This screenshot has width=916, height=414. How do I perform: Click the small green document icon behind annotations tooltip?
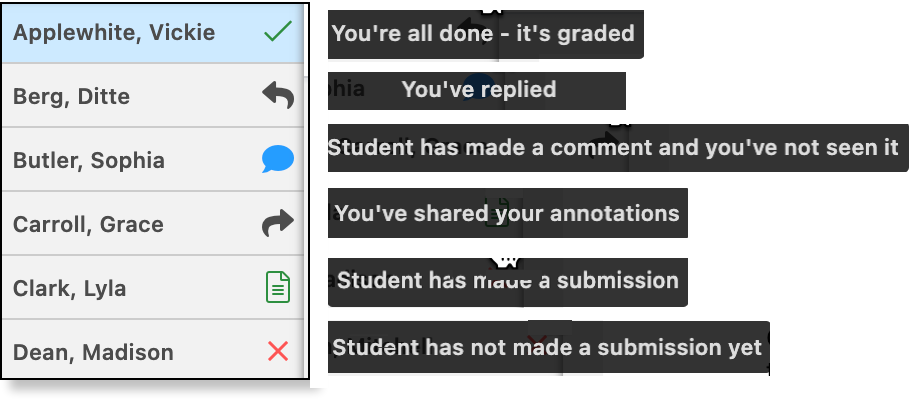pyautogui.click(x=498, y=212)
